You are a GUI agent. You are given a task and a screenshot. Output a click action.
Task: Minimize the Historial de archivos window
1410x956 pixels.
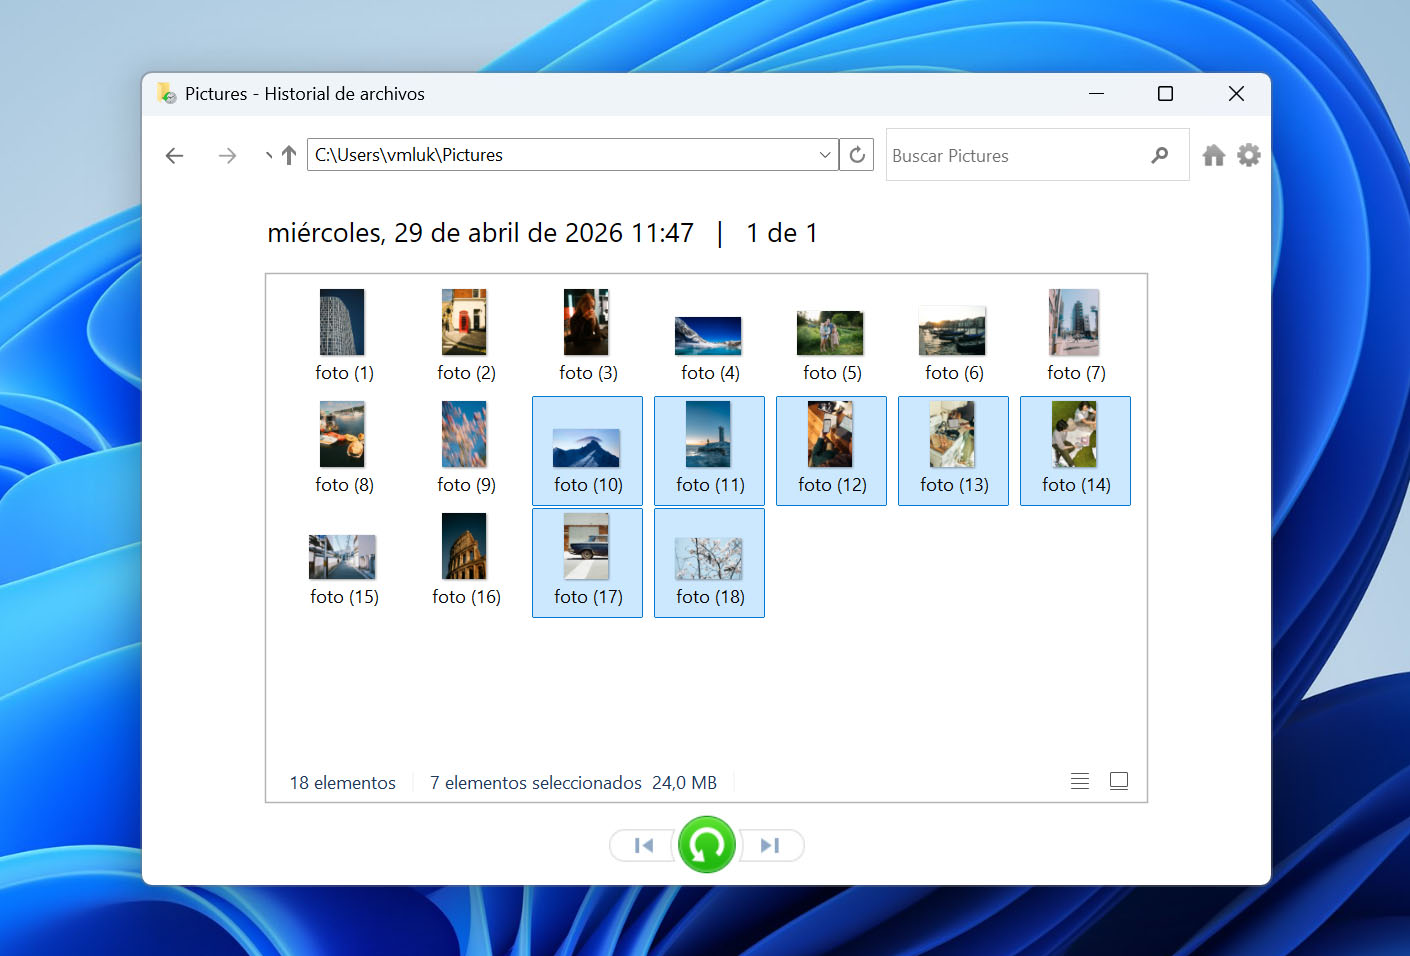click(1097, 93)
